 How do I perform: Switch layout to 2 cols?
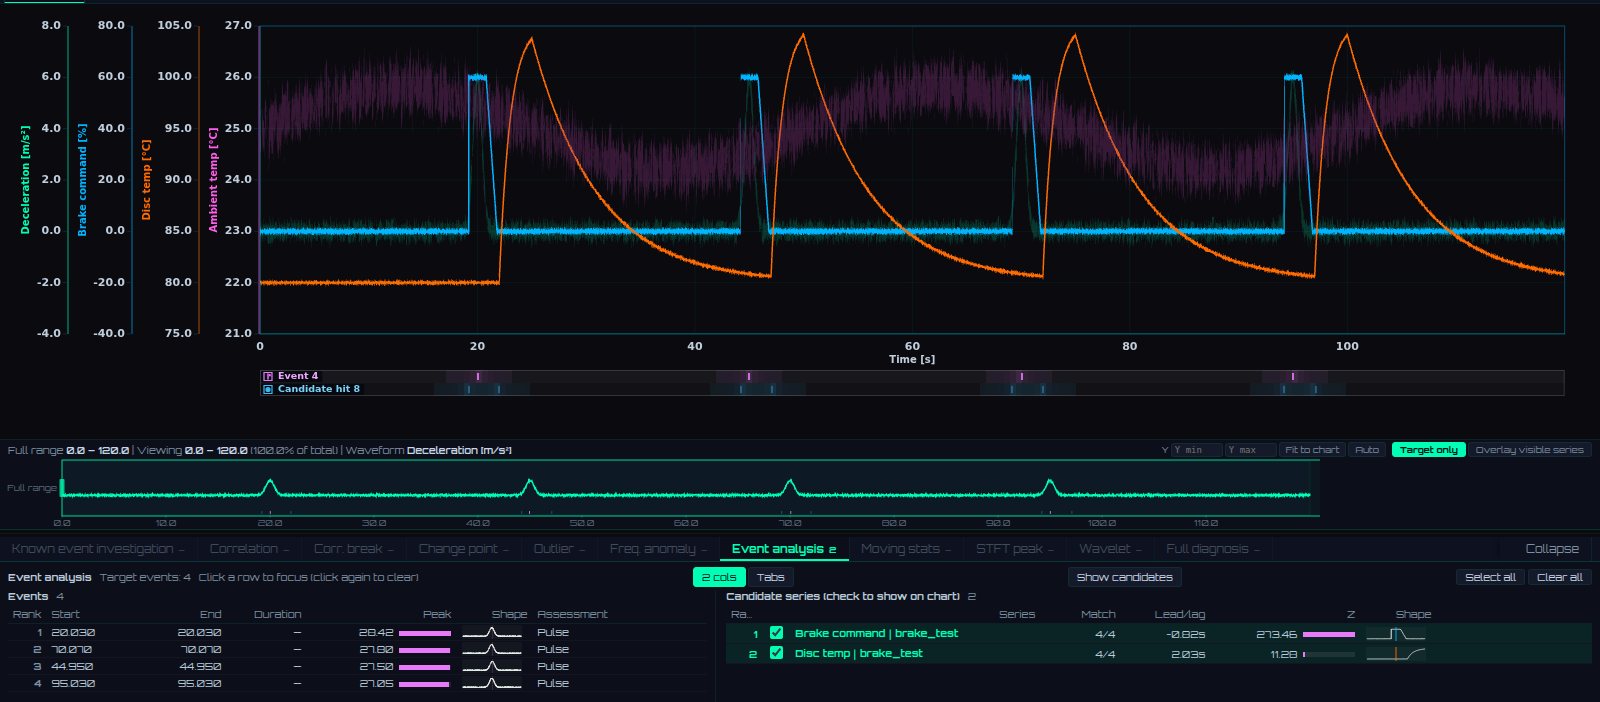click(x=719, y=577)
